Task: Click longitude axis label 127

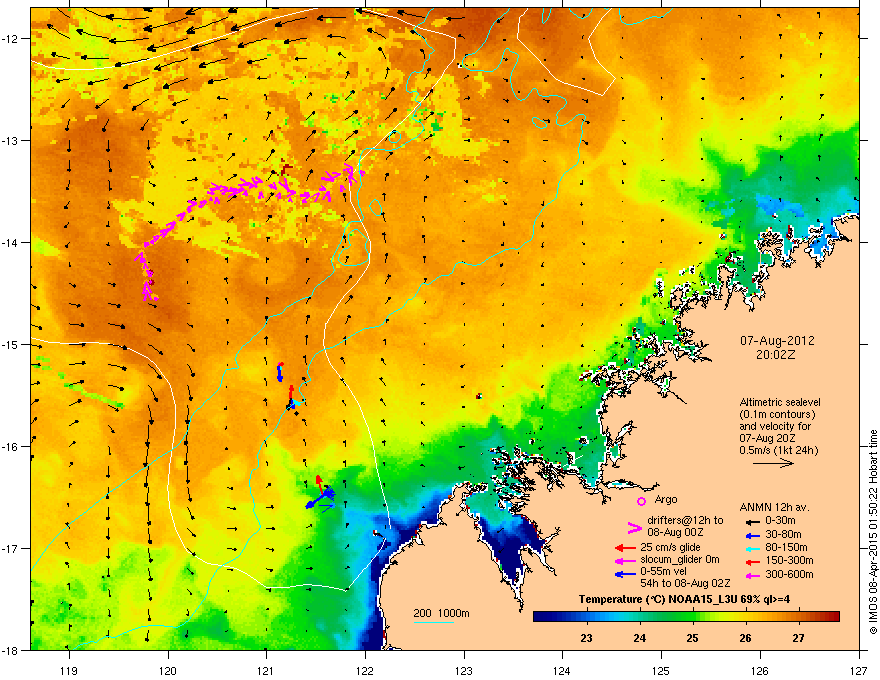Action: (x=859, y=670)
